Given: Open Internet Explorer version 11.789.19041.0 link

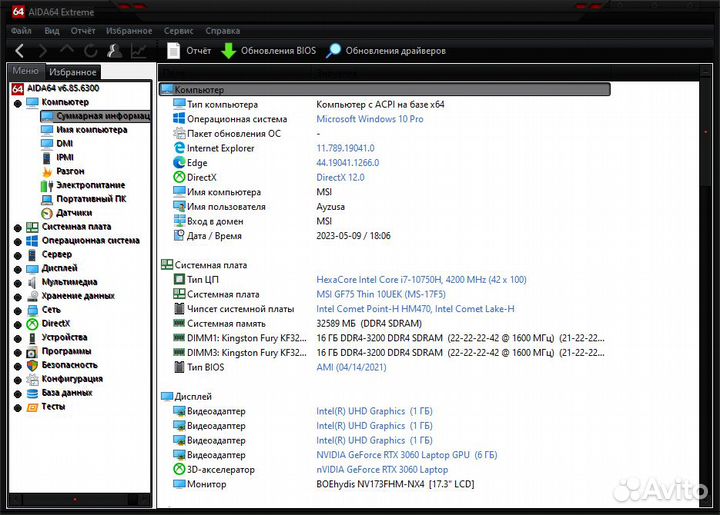Looking at the screenshot, I should click(x=345, y=148).
